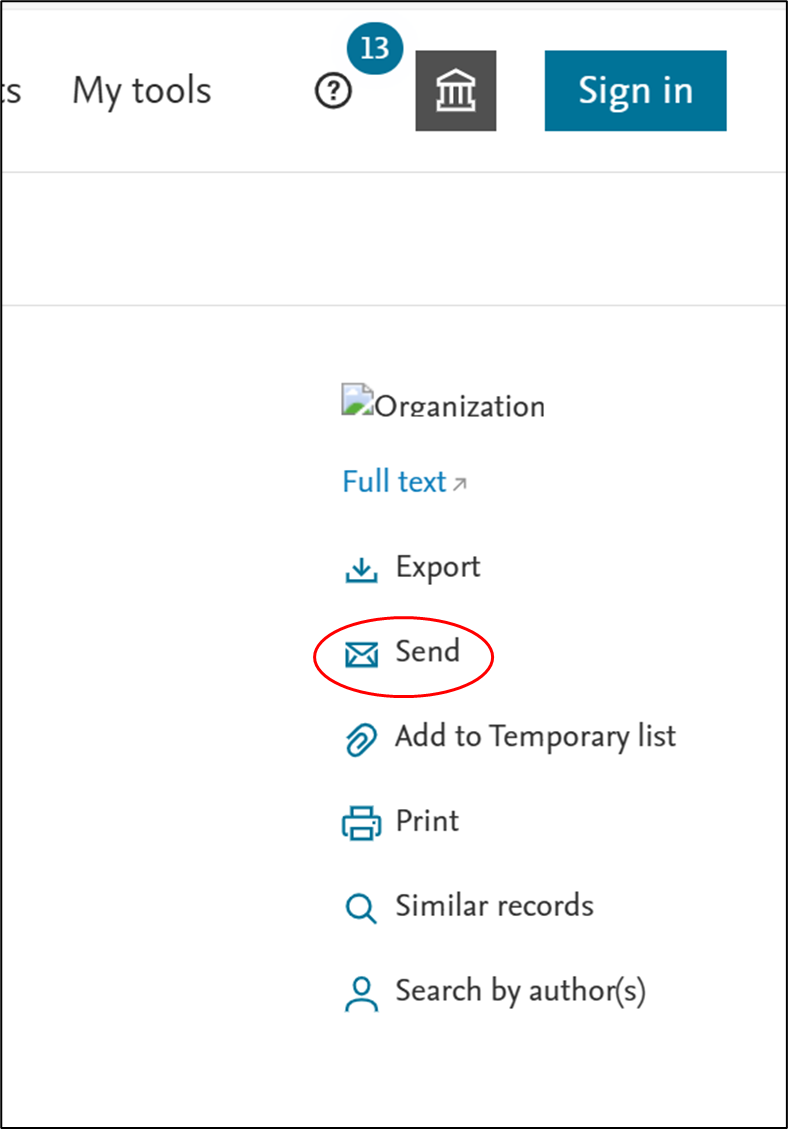Select Search by author(s) text
The height and width of the screenshot is (1129, 788).
520,991
